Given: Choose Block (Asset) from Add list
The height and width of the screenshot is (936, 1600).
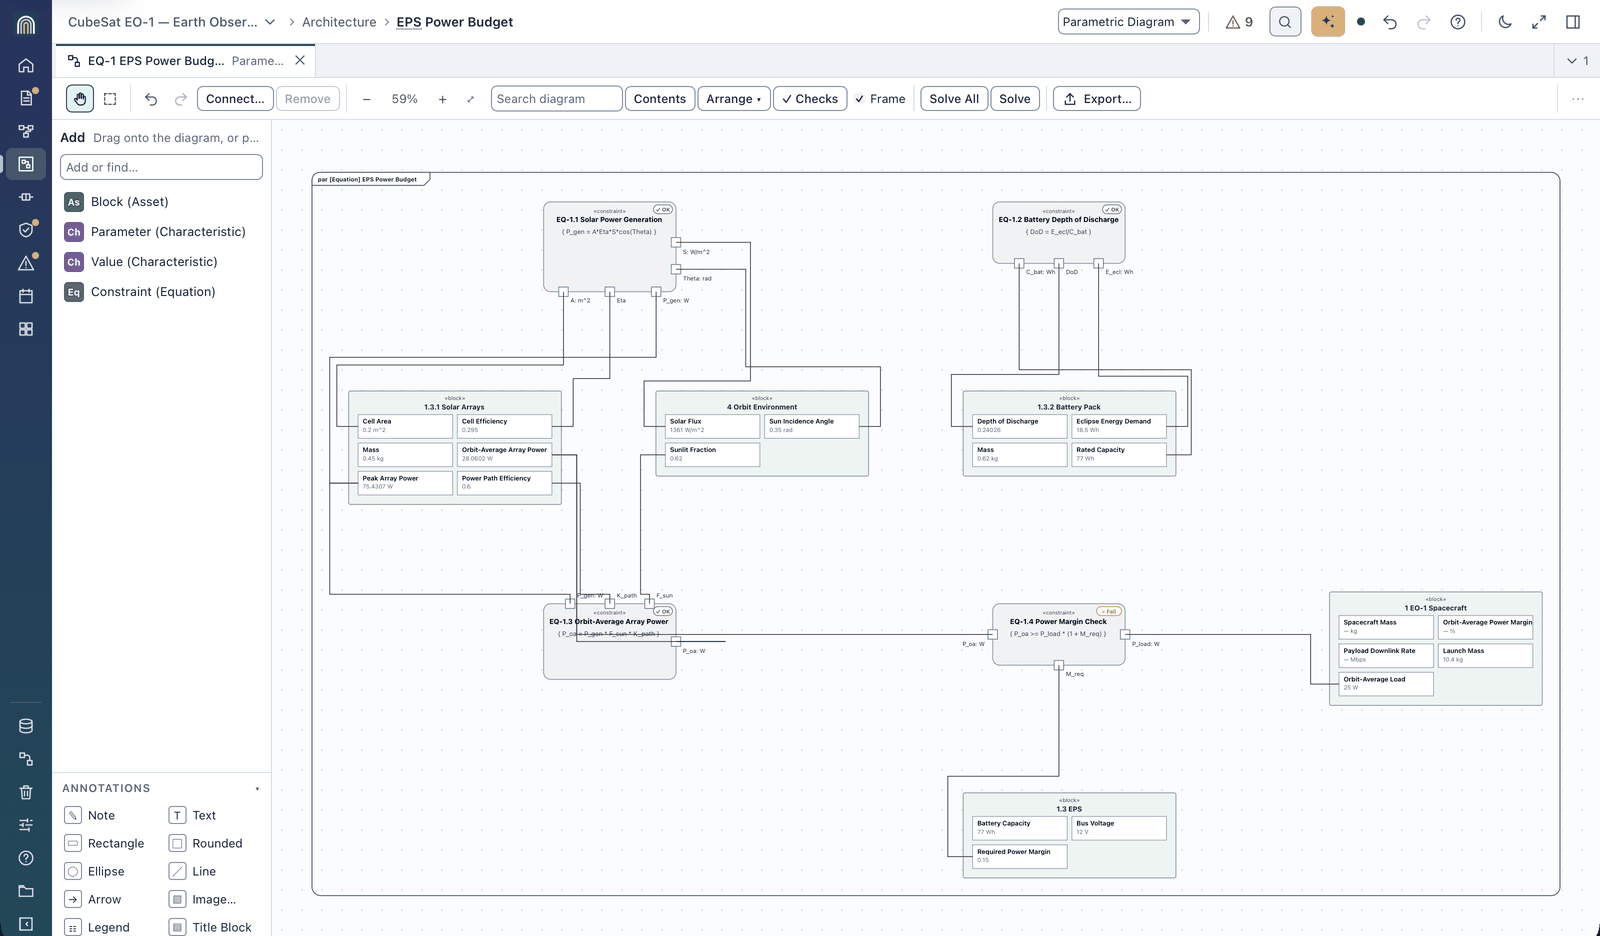Looking at the screenshot, I should [x=130, y=202].
